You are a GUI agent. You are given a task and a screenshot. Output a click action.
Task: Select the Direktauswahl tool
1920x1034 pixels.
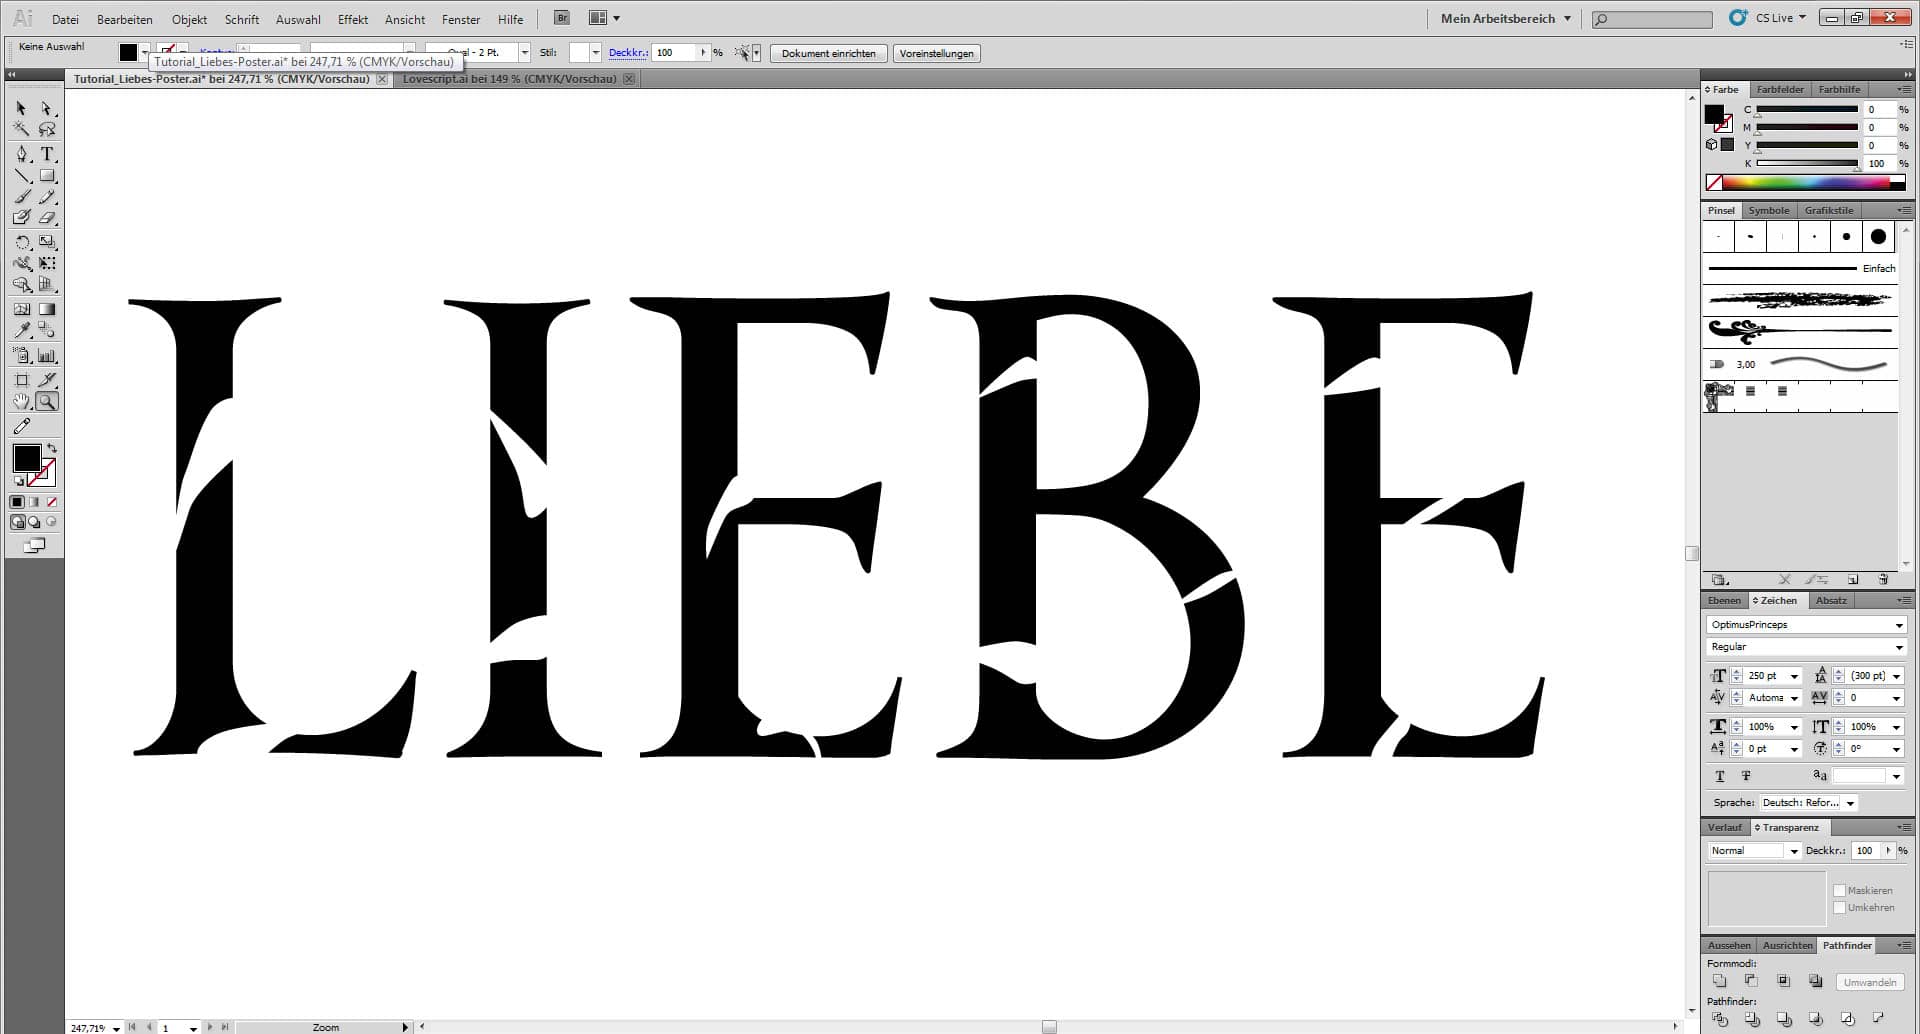(45, 109)
